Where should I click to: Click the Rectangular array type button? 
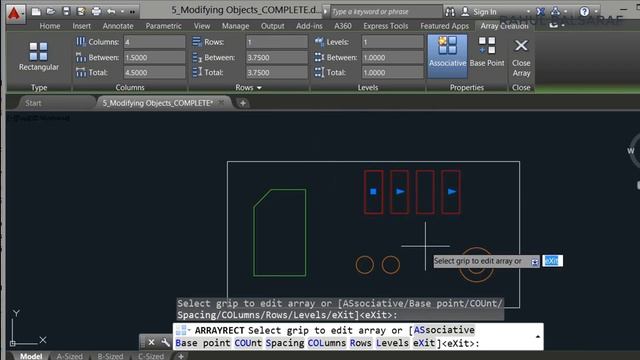[x=39, y=56]
